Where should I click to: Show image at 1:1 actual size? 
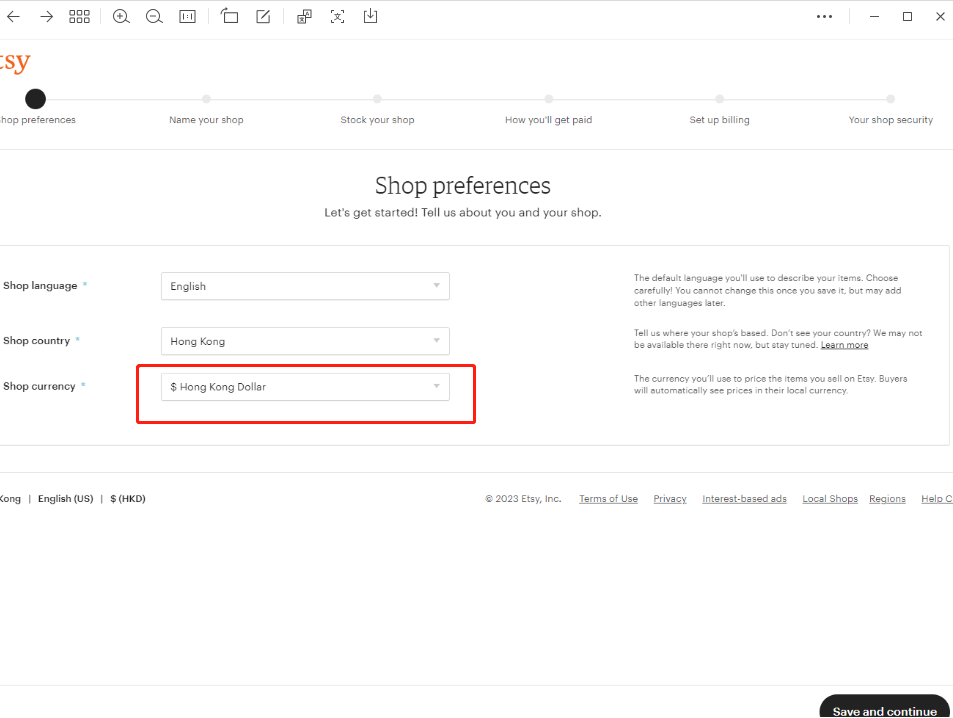pos(187,16)
